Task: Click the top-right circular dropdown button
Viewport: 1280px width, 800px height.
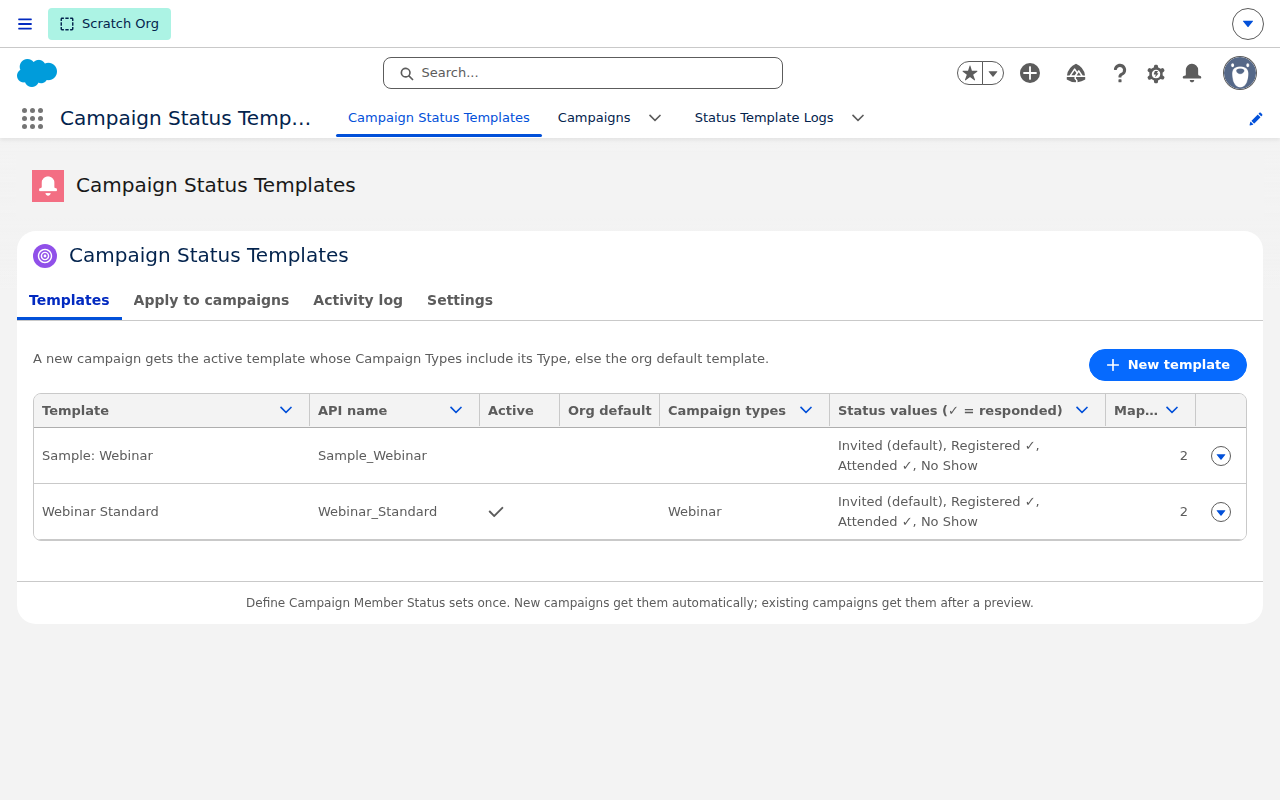Action: pyautogui.click(x=1248, y=24)
